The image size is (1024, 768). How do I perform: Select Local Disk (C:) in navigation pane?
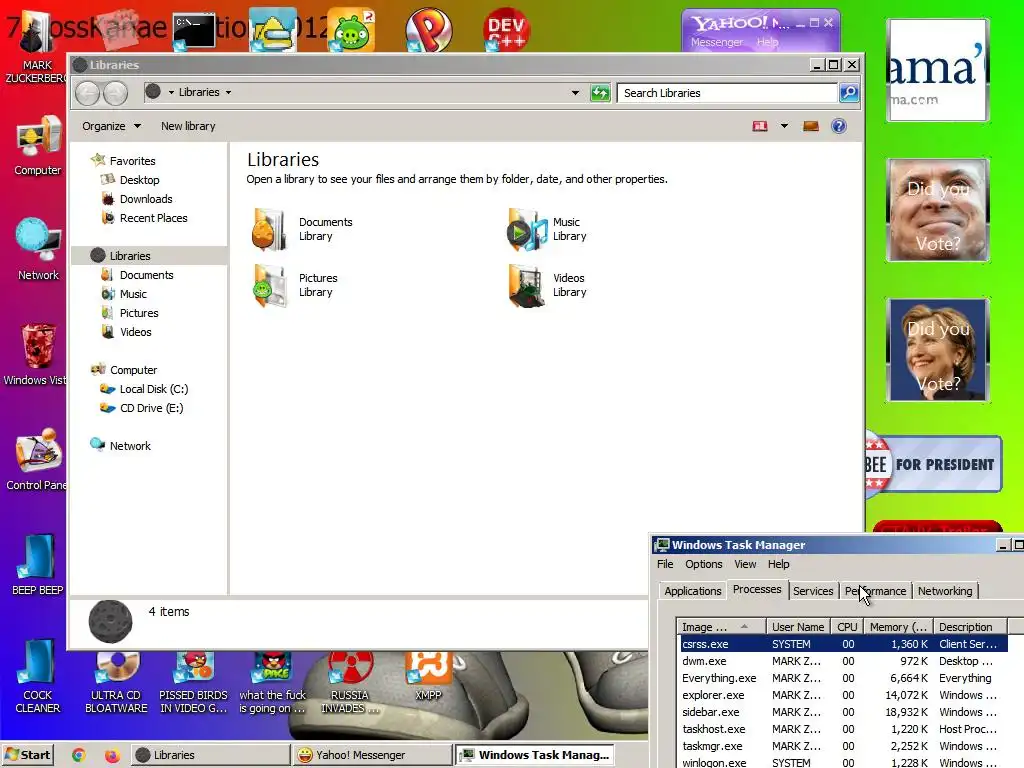point(153,389)
